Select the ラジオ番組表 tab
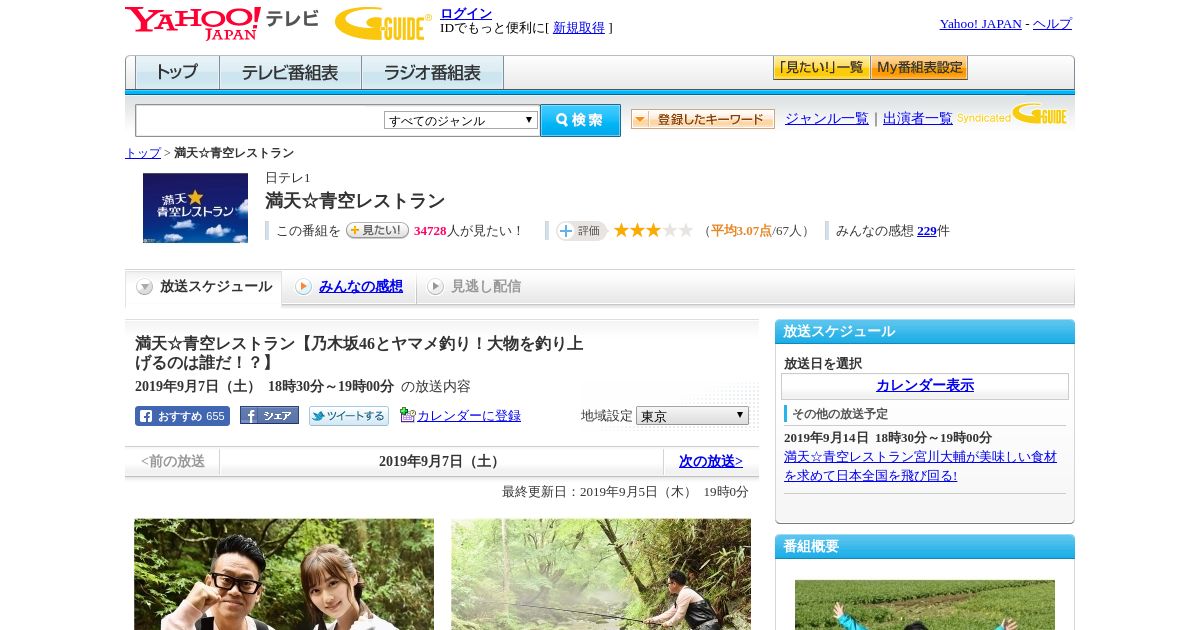This screenshot has height=630, width=1200. pos(432,73)
